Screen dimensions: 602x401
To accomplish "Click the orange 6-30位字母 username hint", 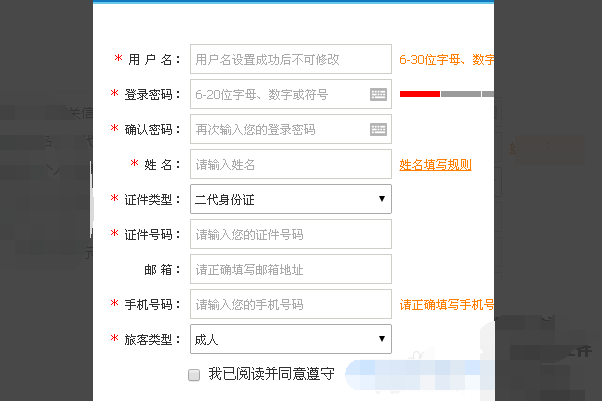I will click(x=446, y=60).
